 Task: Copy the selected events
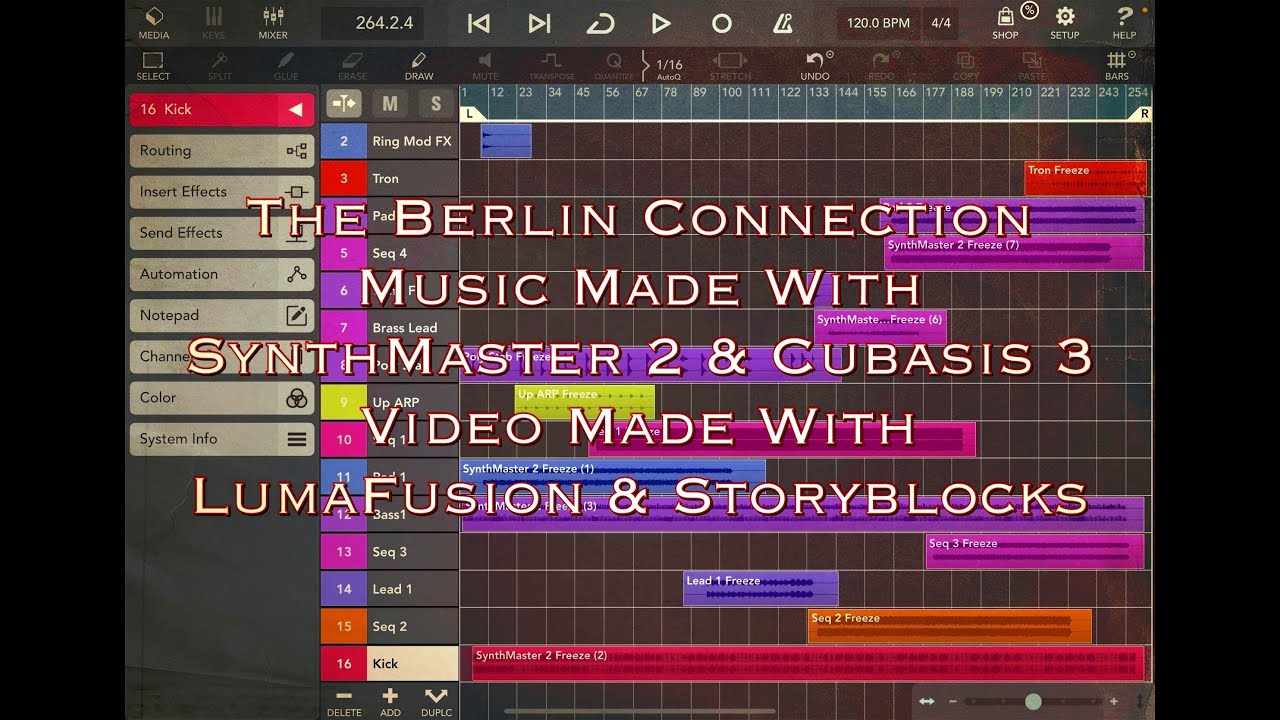pos(966,66)
